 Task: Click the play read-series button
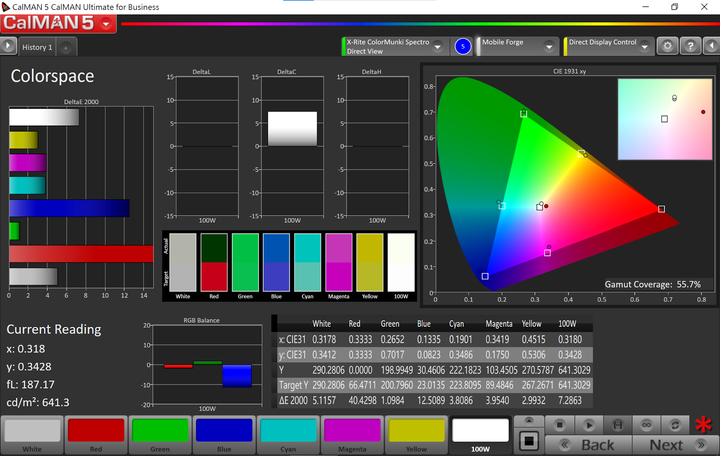pos(589,425)
